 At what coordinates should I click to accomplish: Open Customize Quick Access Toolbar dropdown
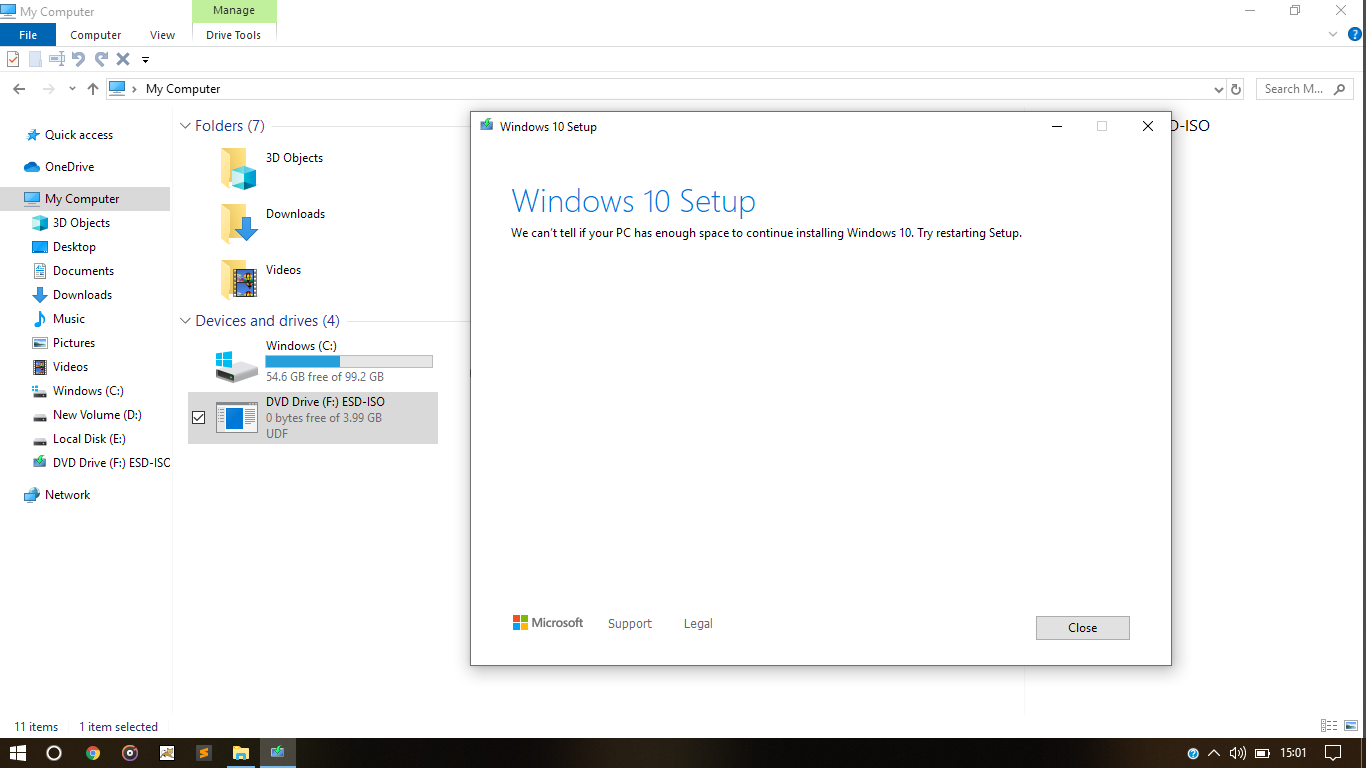(145, 60)
